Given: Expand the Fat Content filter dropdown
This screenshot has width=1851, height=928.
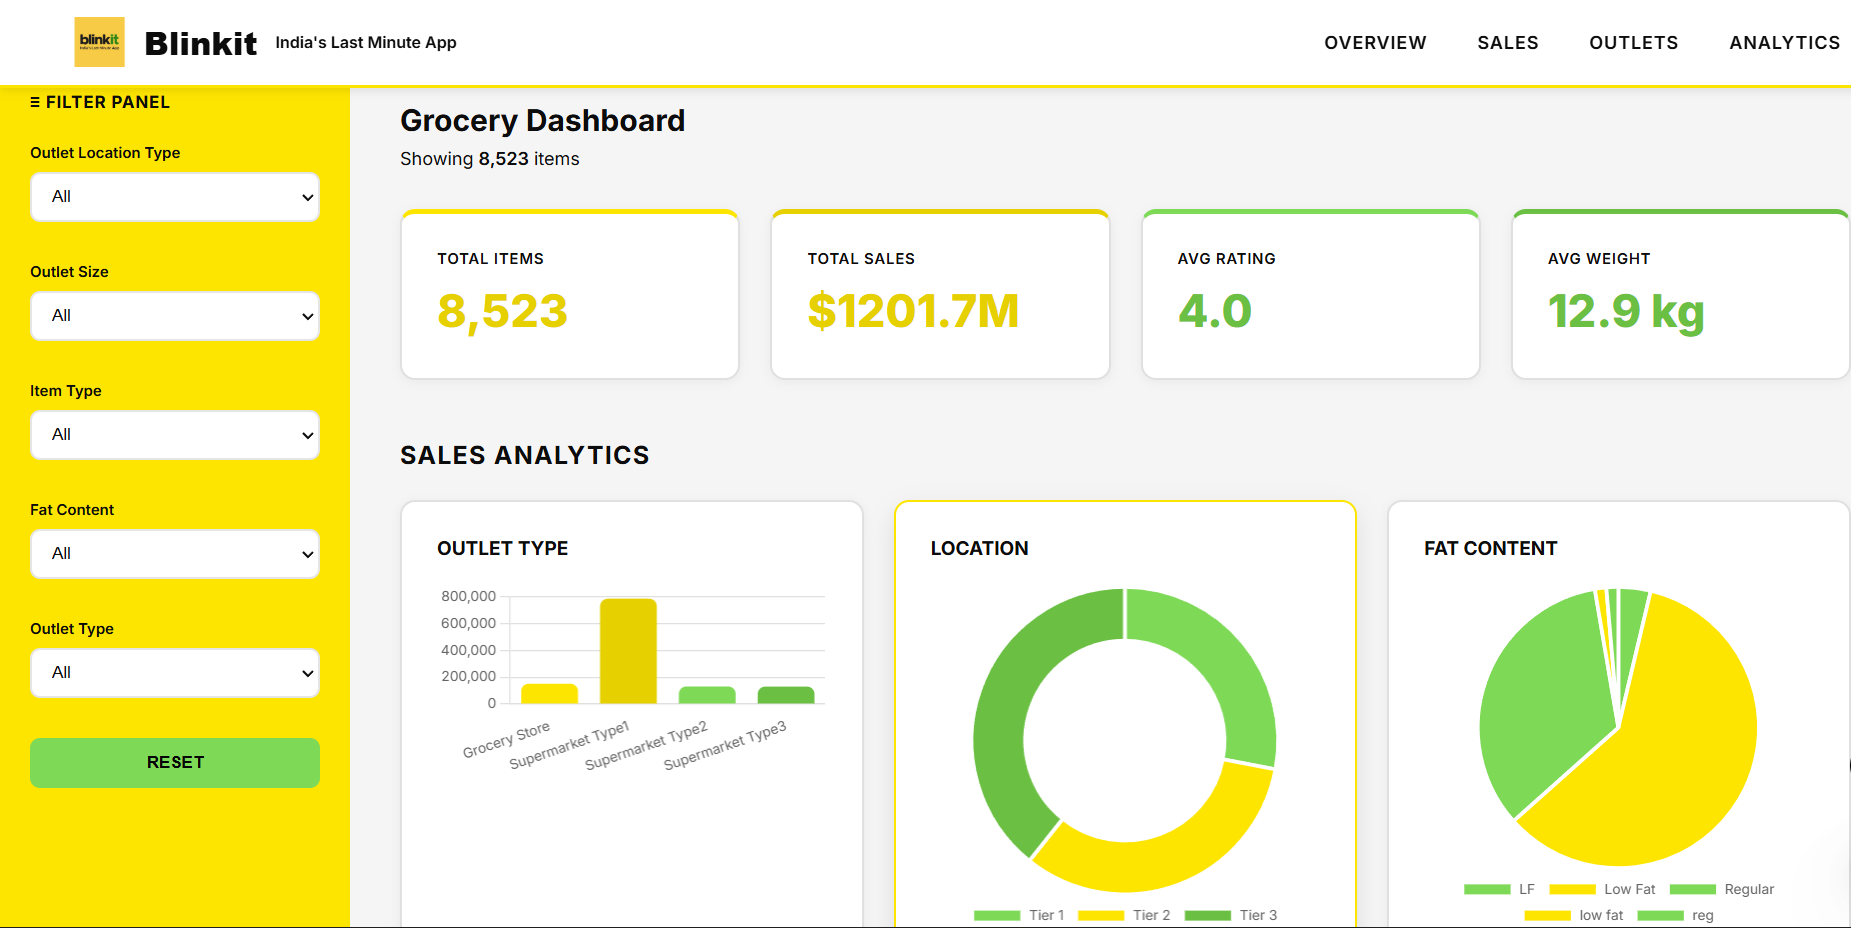Looking at the screenshot, I should coord(175,554).
